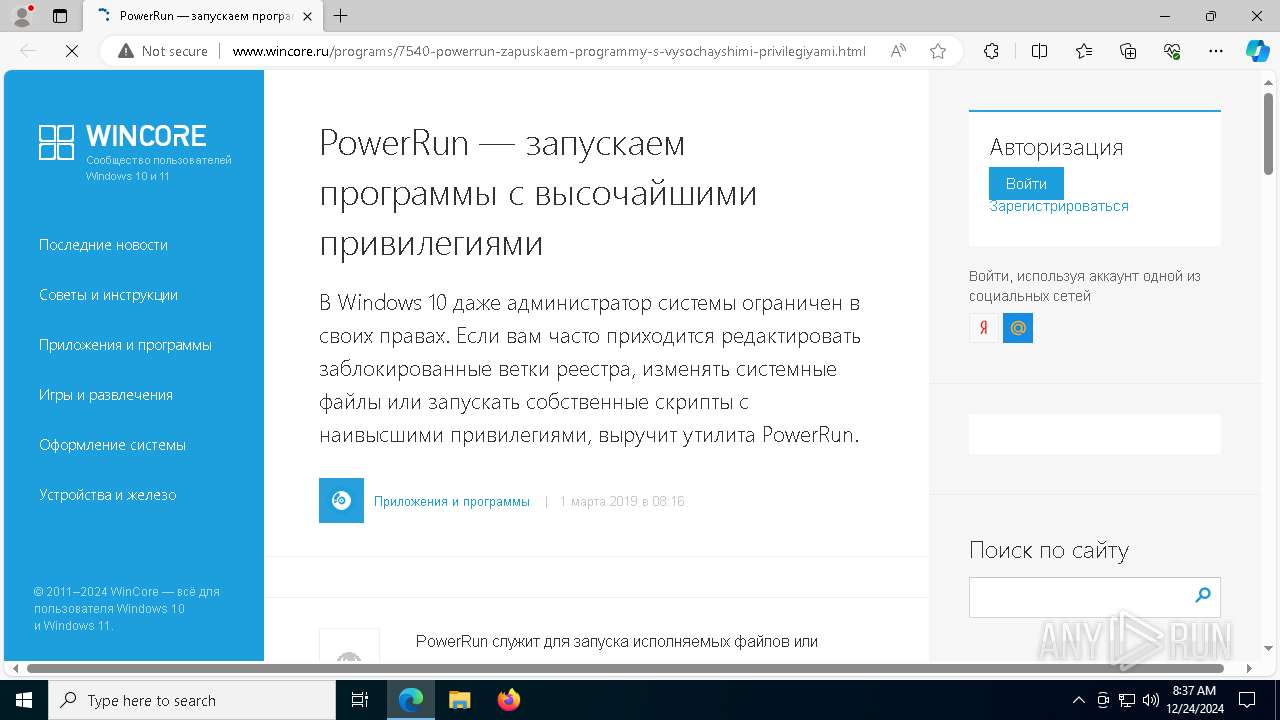Open the Favorites list icon
This screenshot has width=1280, height=720.
pyautogui.click(x=1084, y=51)
